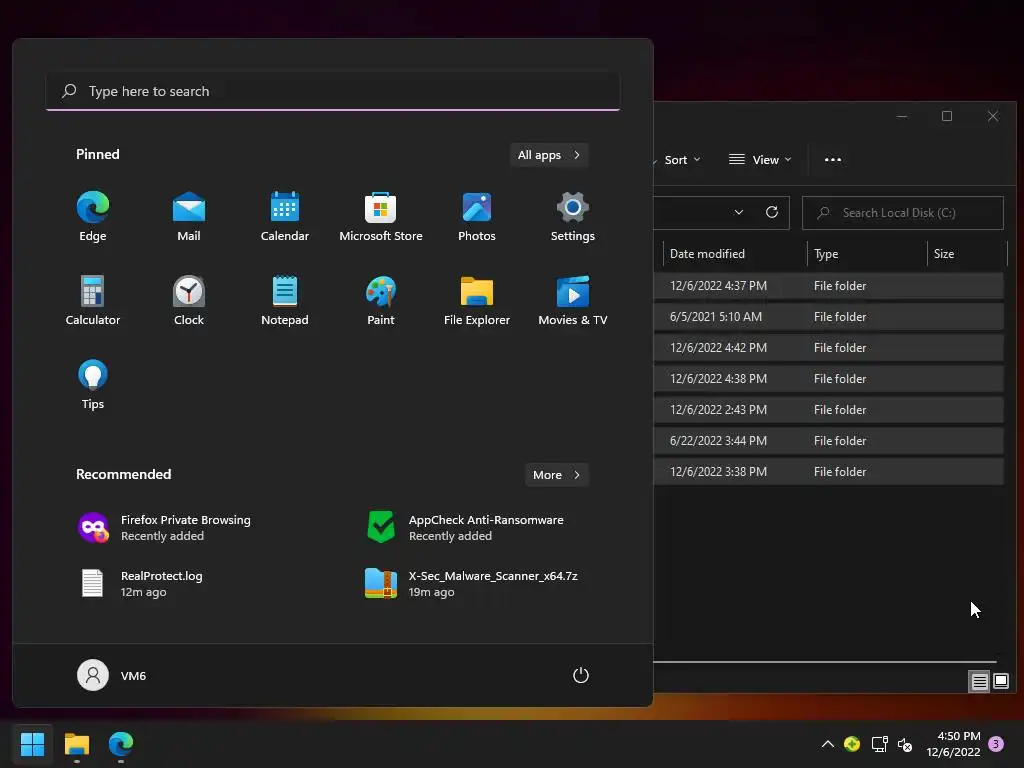Click the Refresh button in File Explorer
Image resolution: width=1024 pixels, height=768 pixels.
click(772, 212)
